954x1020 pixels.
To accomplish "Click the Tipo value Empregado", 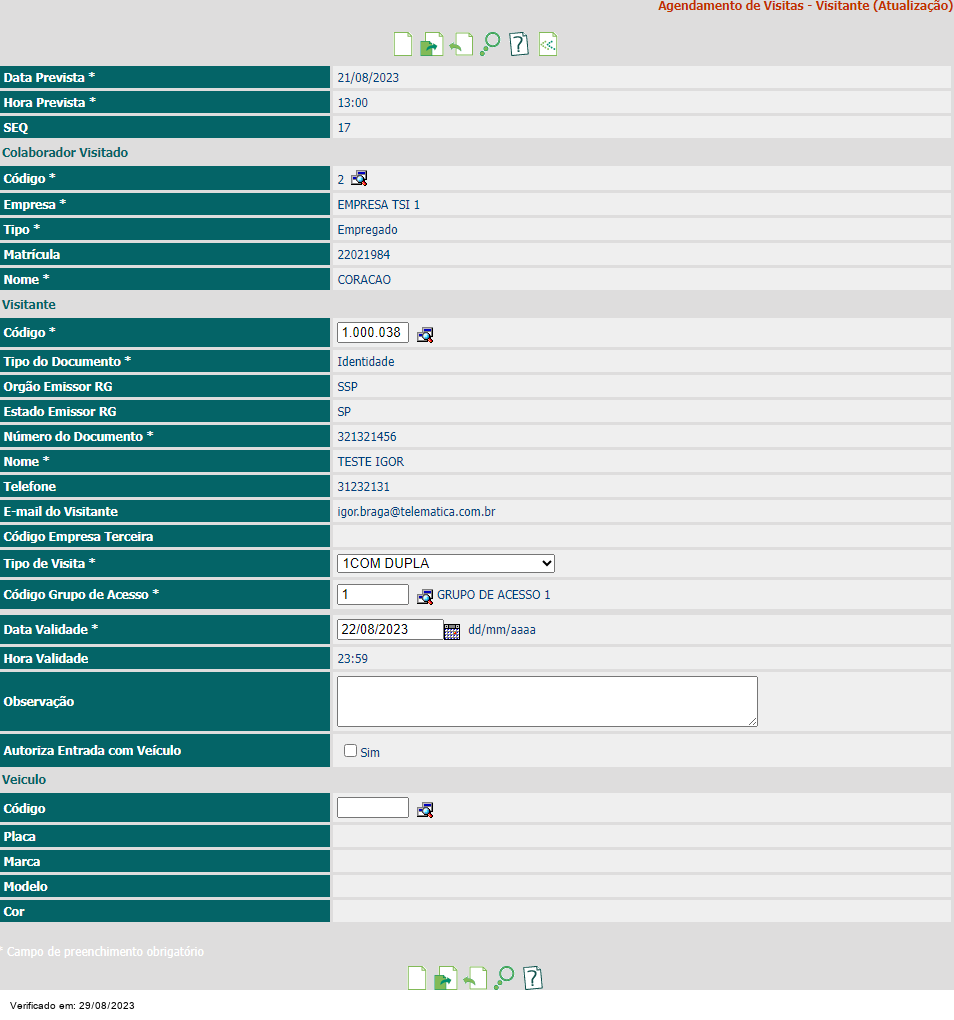I will [x=367, y=230].
